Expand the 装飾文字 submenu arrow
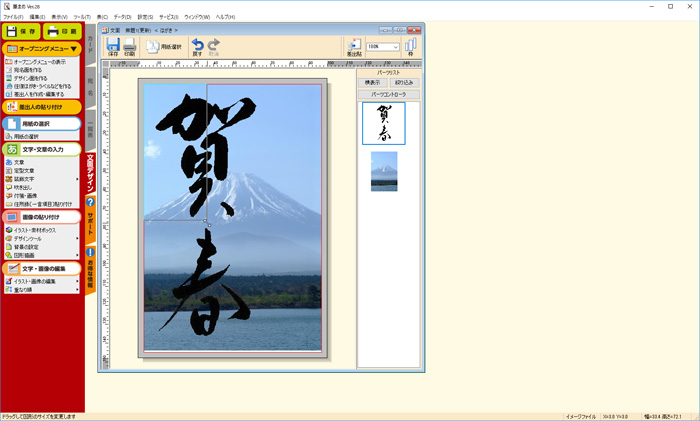This screenshot has width=700, height=421. click(x=78, y=179)
